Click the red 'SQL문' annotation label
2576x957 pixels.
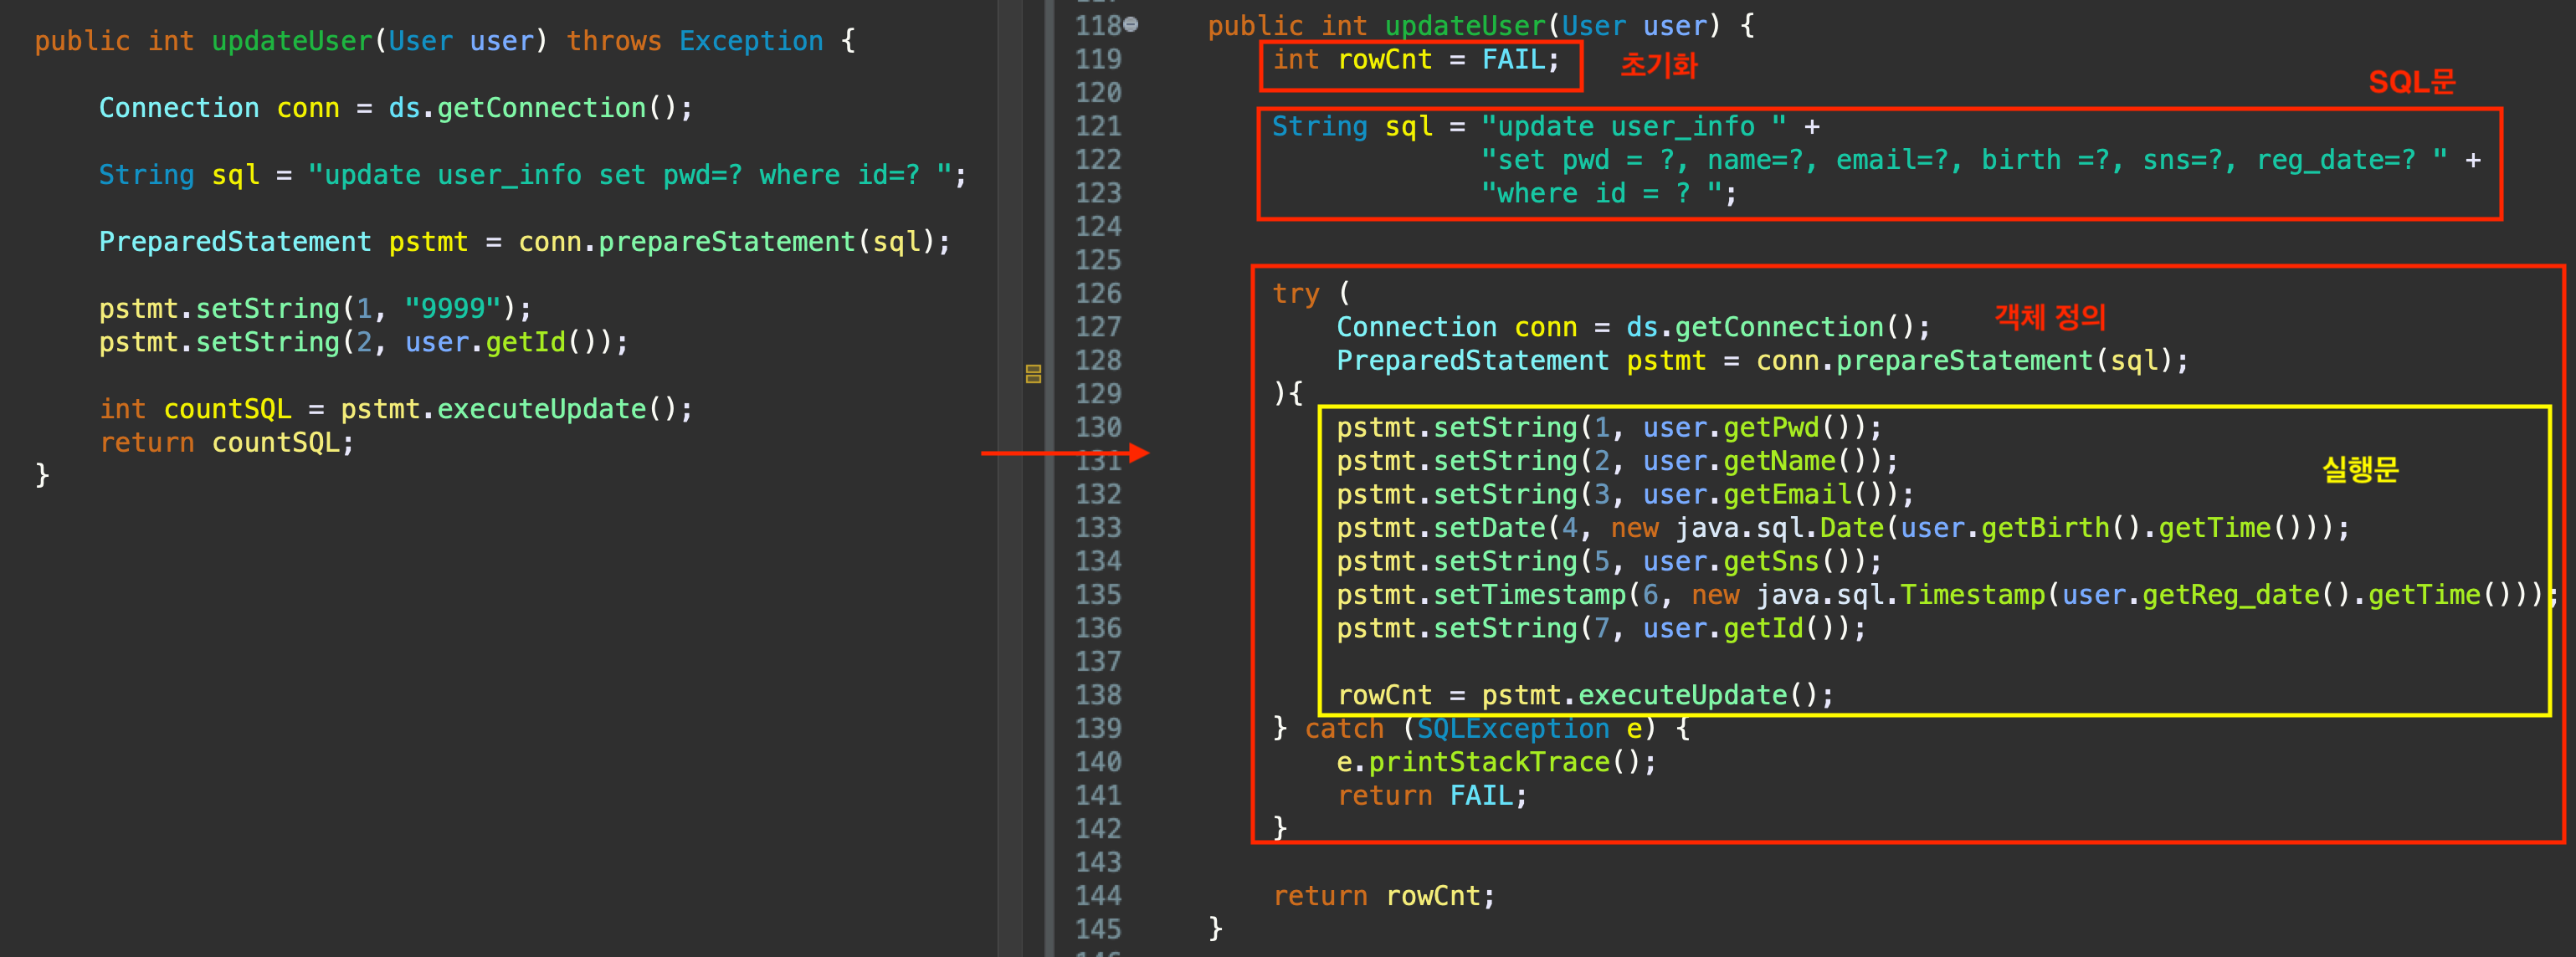pyautogui.click(x=2411, y=82)
